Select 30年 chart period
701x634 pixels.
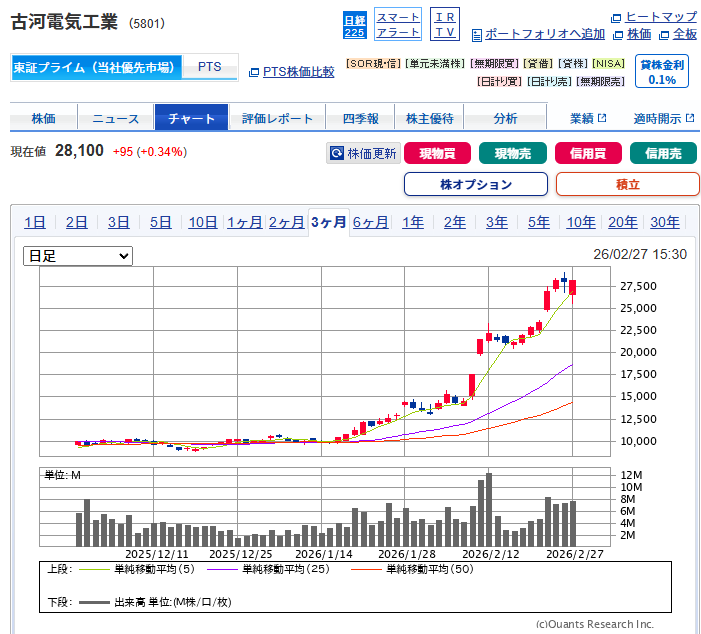point(665,222)
